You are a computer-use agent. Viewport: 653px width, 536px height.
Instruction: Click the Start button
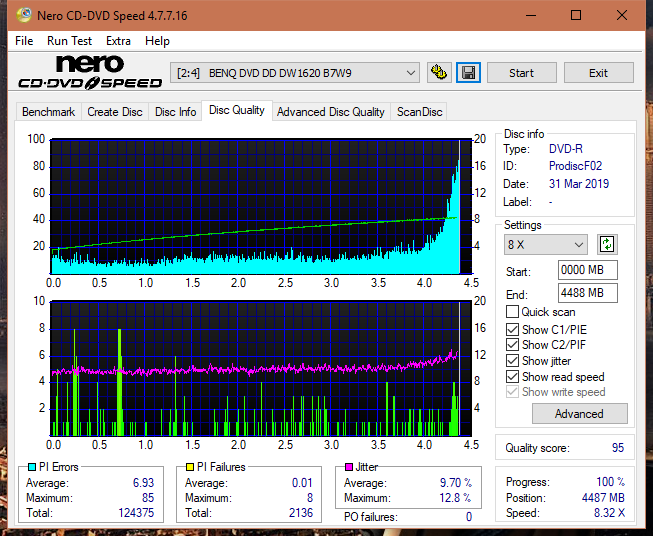pyautogui.click(x=521, y=73)
